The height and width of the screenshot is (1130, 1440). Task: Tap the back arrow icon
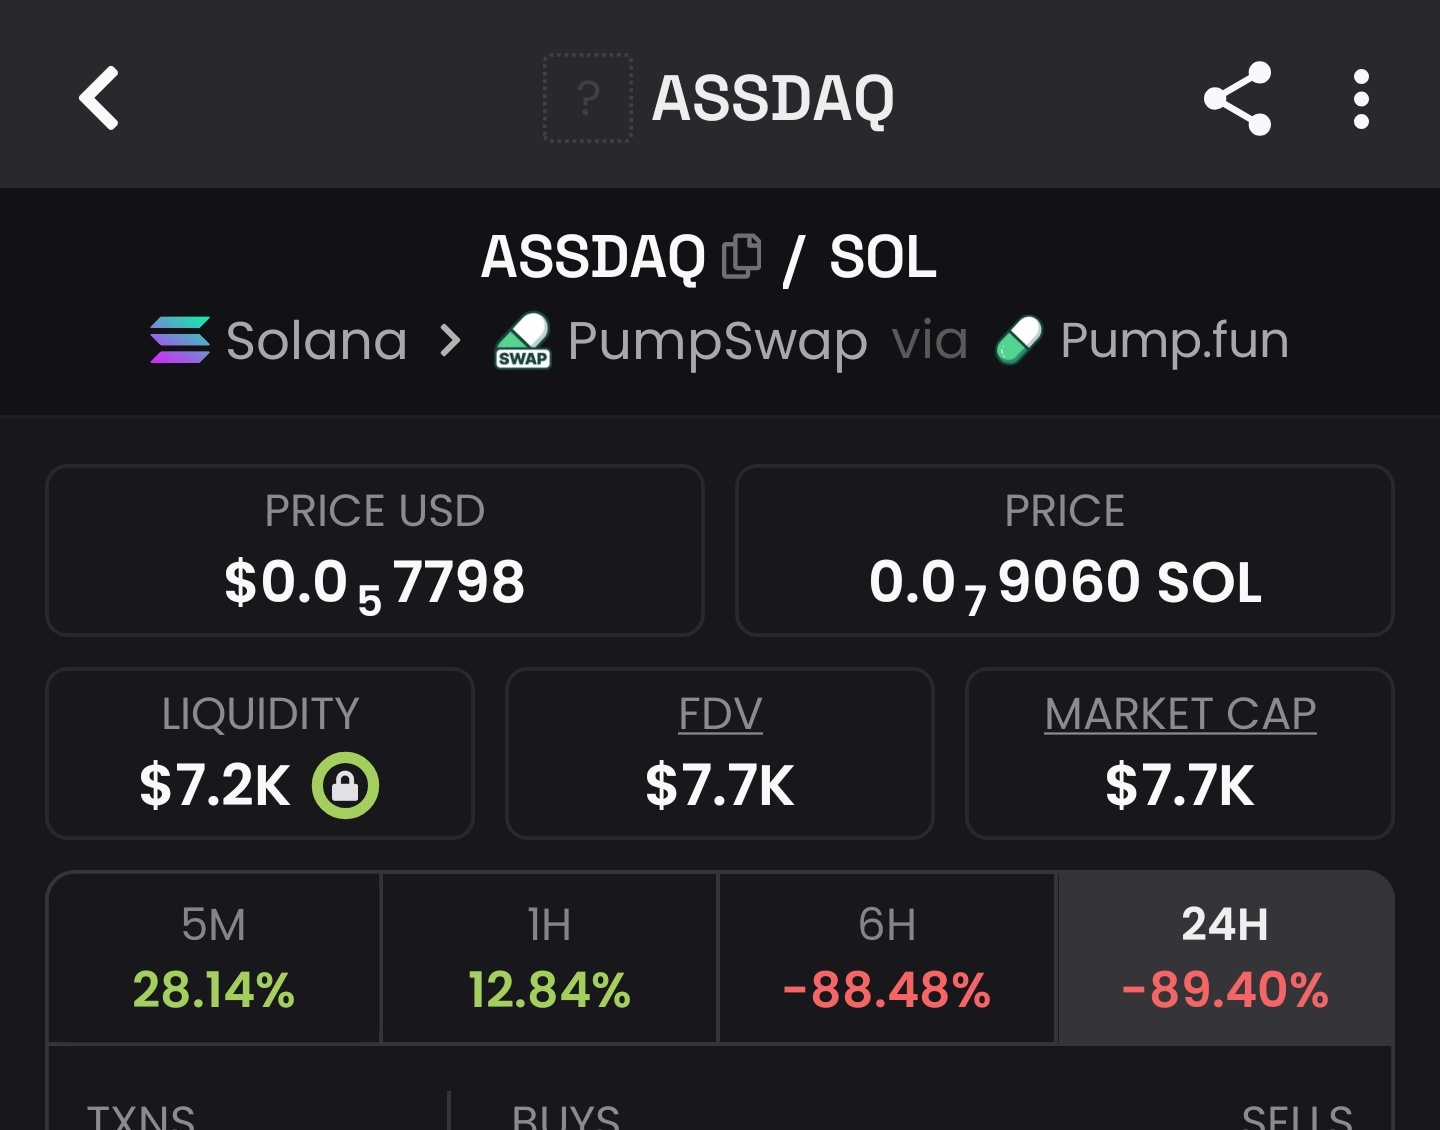click(x=100, y=98)
